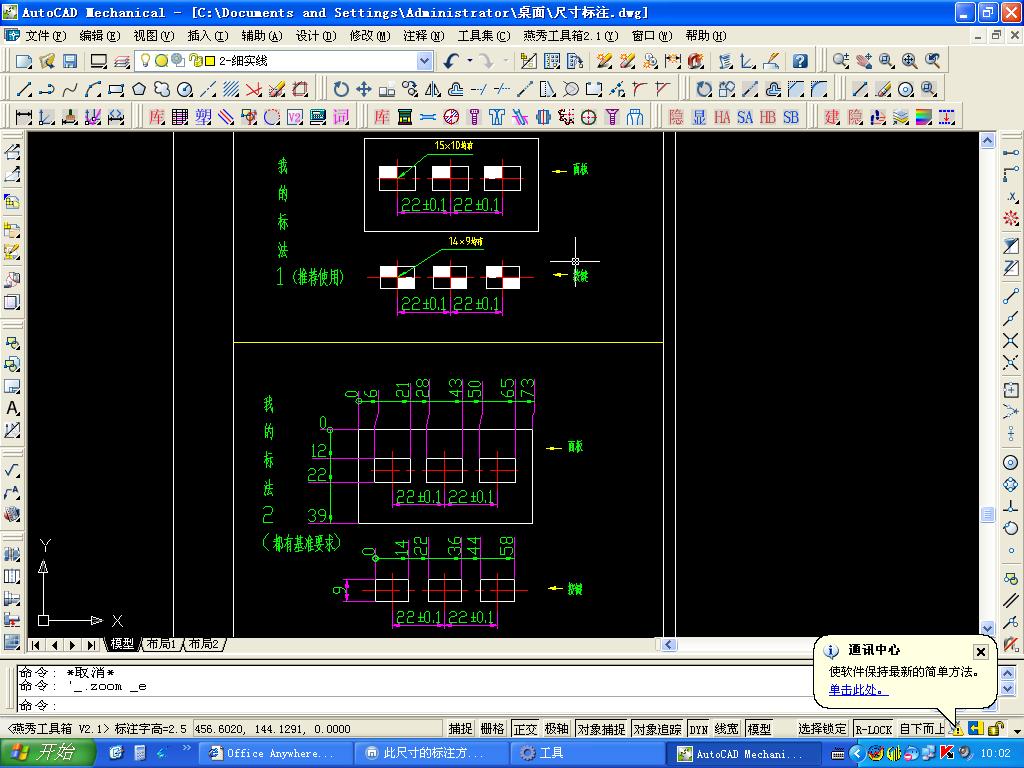Viewport: 1024px width, 768px height.
Task: Click the Save floppy disk icon
Action: coord(70,61)
